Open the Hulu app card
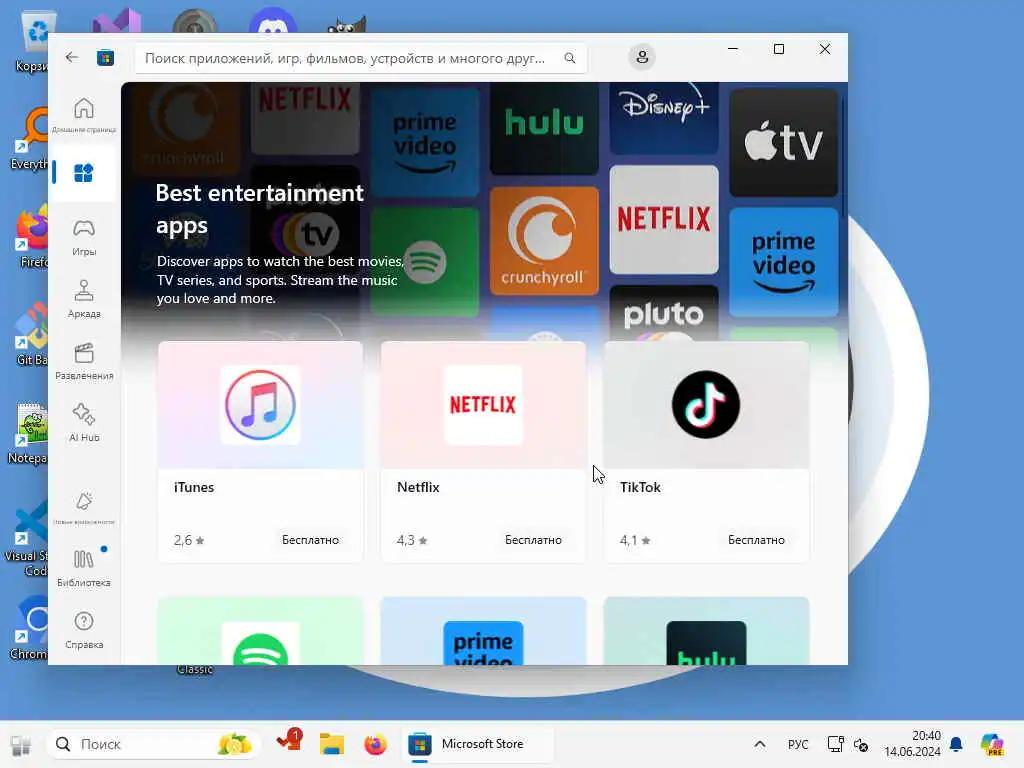The height and width of the screenshot is (768, 1024). click(706, 631)
